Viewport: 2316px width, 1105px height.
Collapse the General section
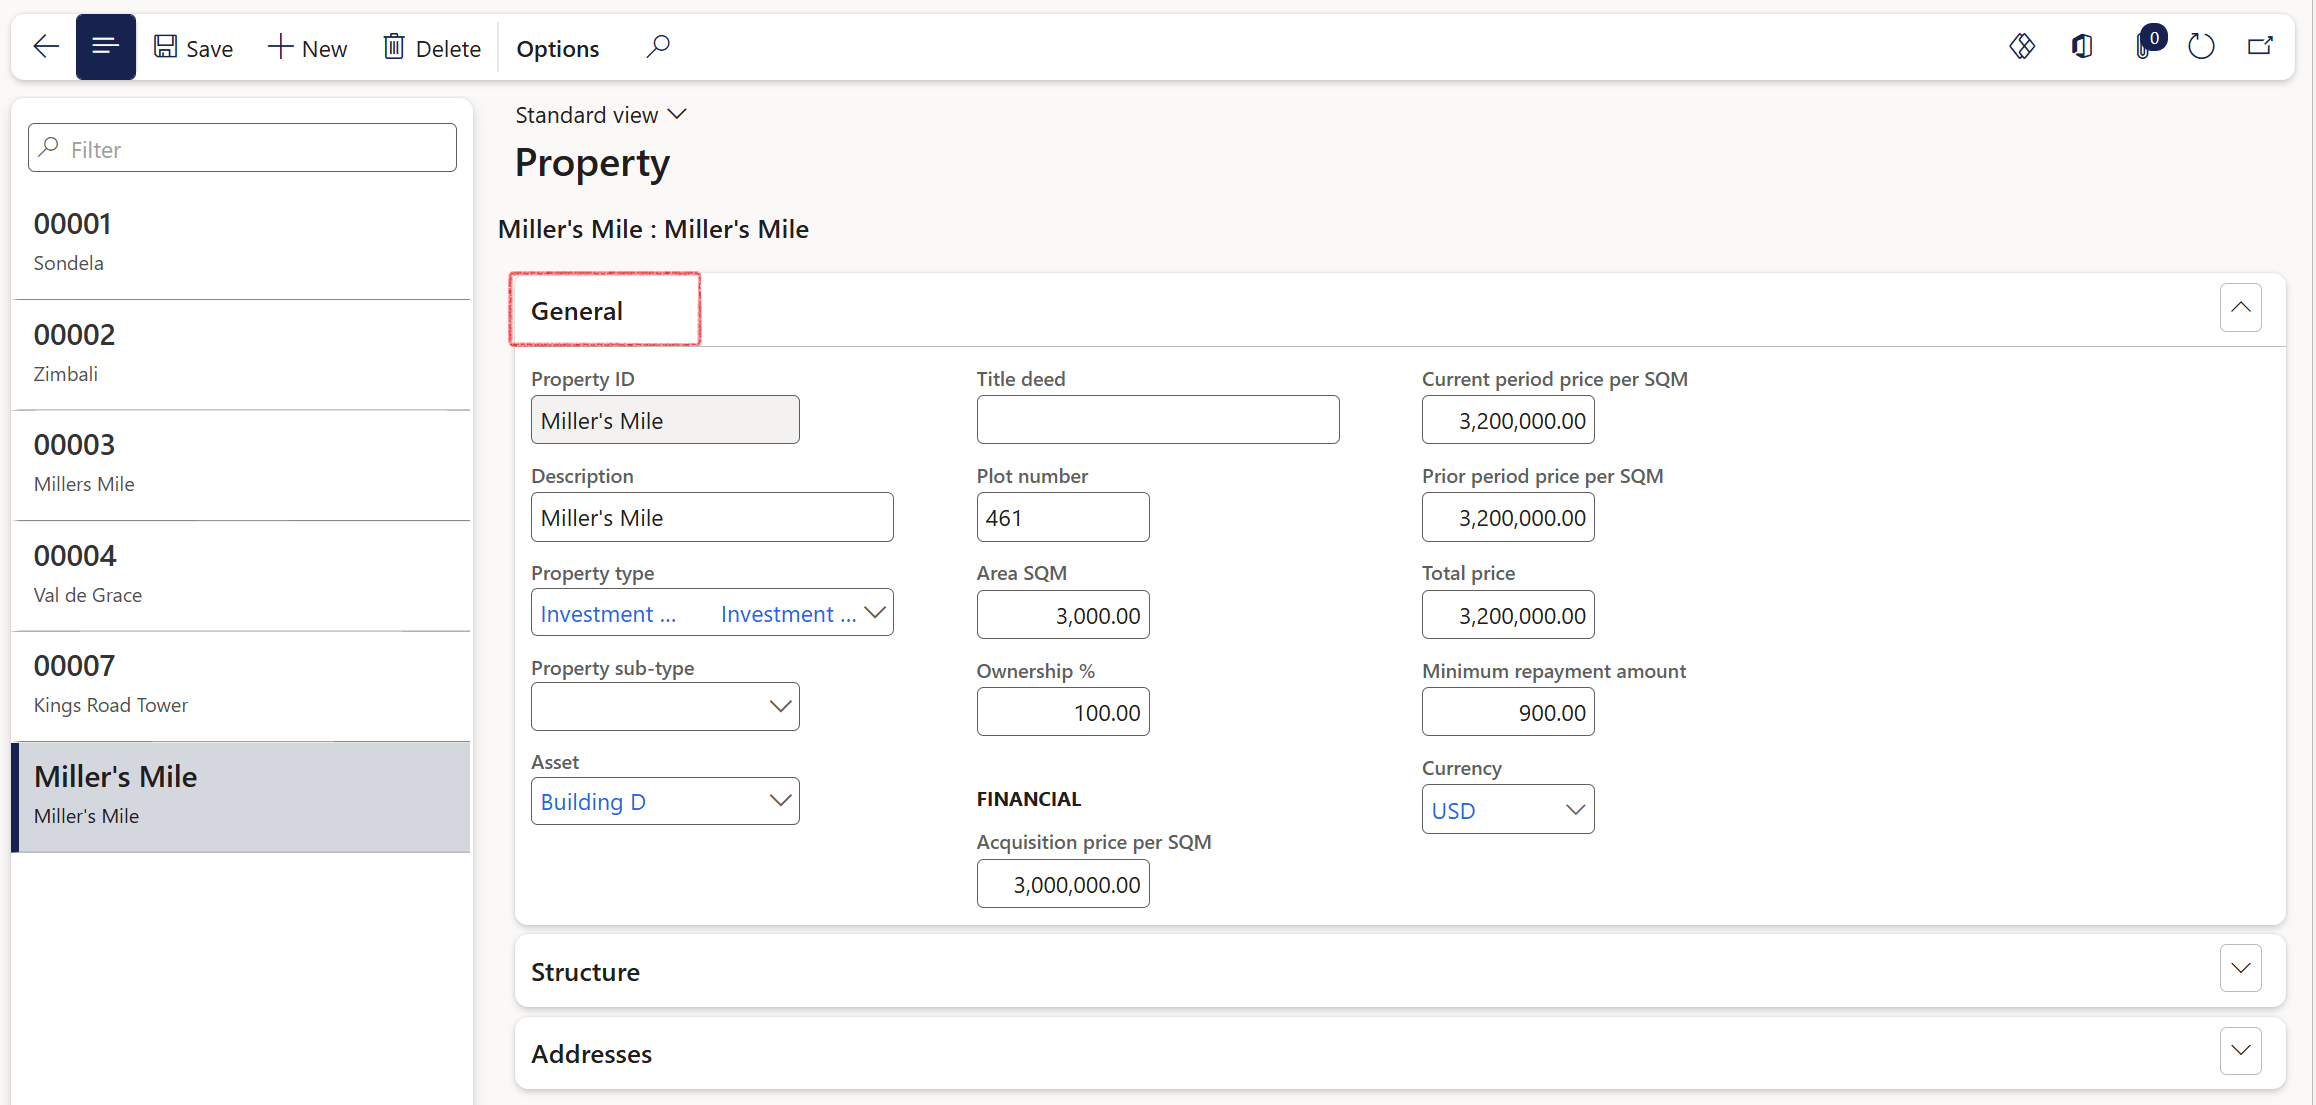[2241, 308]
